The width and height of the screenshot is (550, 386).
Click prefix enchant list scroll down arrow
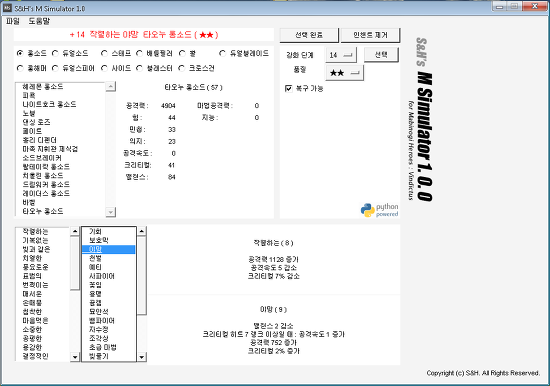click(75, 357)
